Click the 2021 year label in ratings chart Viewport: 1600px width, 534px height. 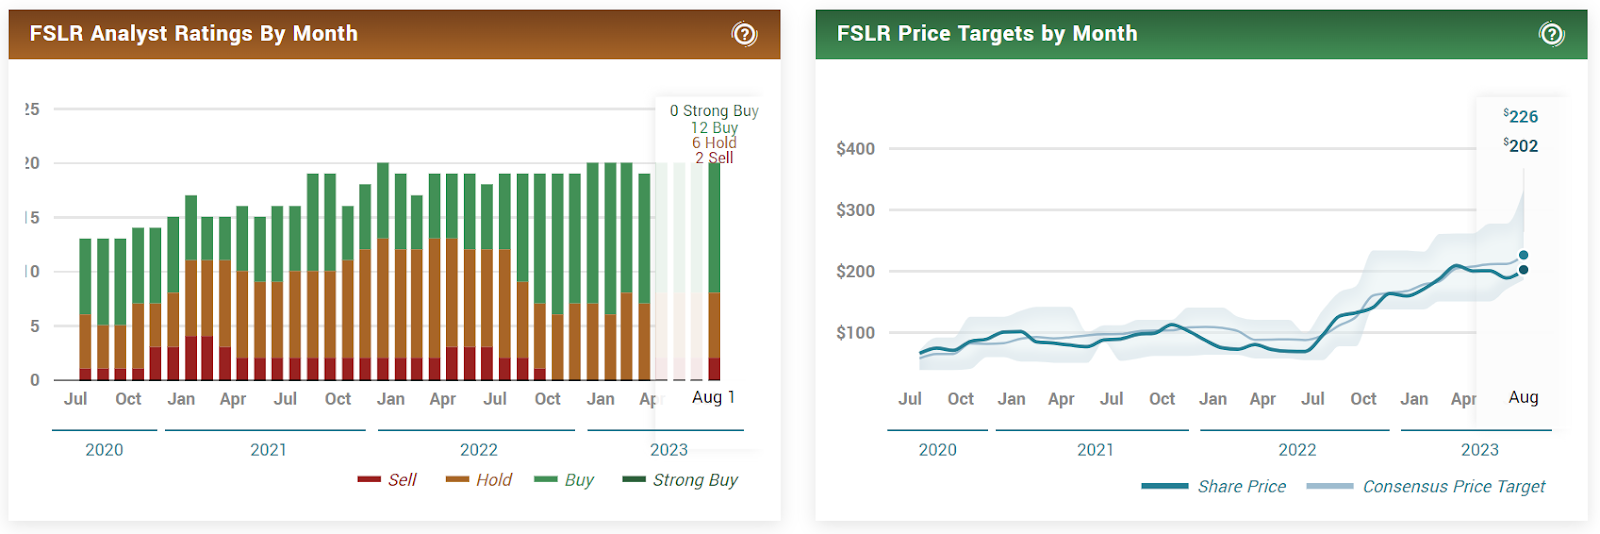268,450
